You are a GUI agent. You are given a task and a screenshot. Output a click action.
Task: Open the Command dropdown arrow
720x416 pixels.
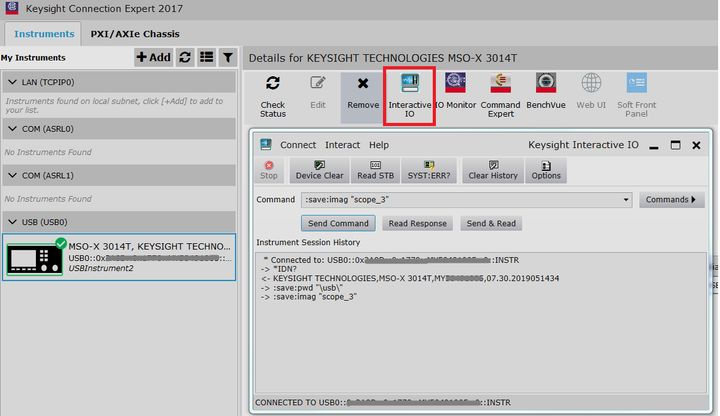pos(625,200)
